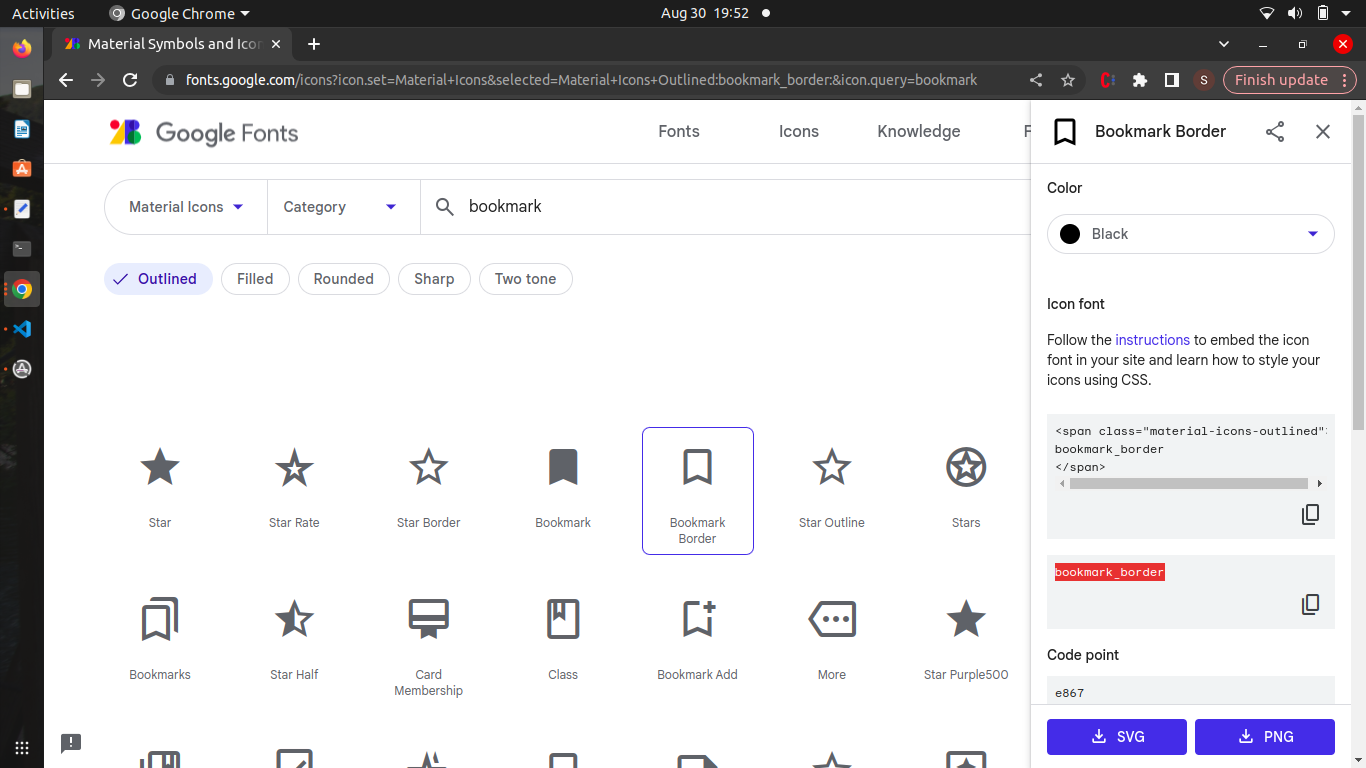Click the black color swatch circle
Viewport: 1366px width, 768px height.
point(1070,234)
